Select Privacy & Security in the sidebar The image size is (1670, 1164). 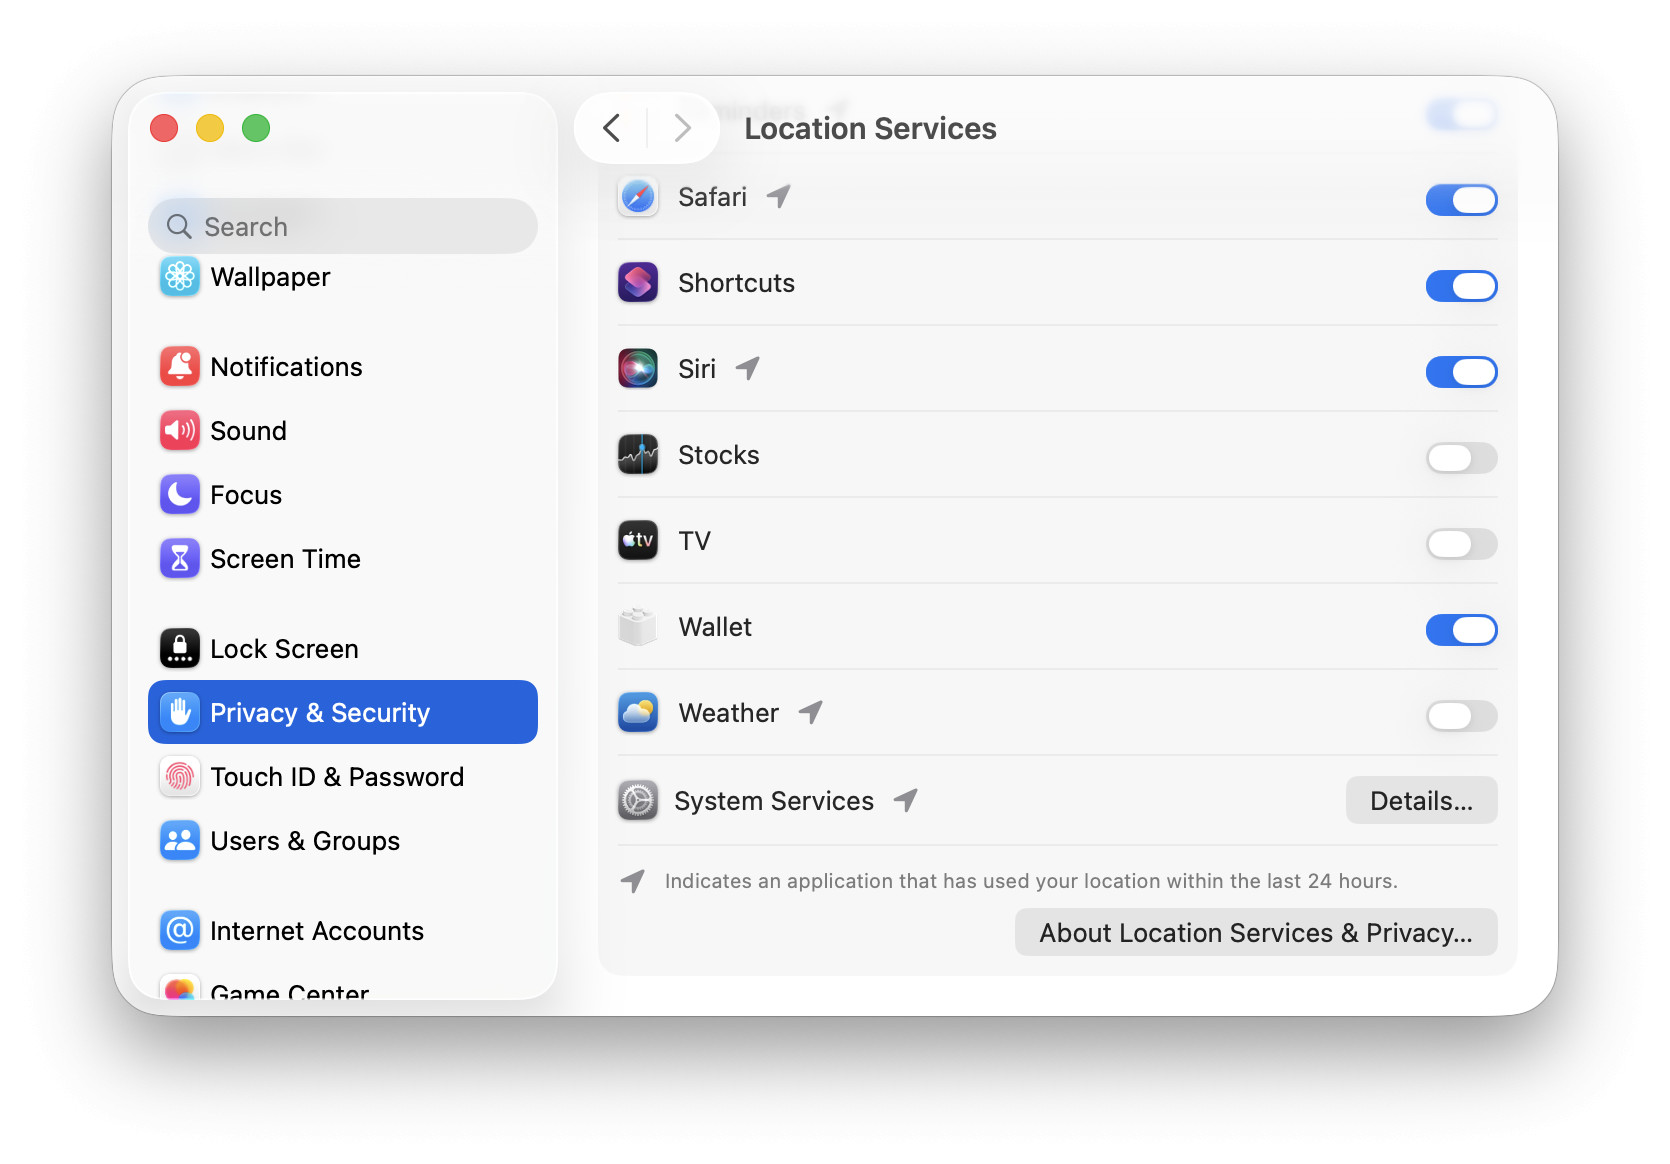[343, 712]
